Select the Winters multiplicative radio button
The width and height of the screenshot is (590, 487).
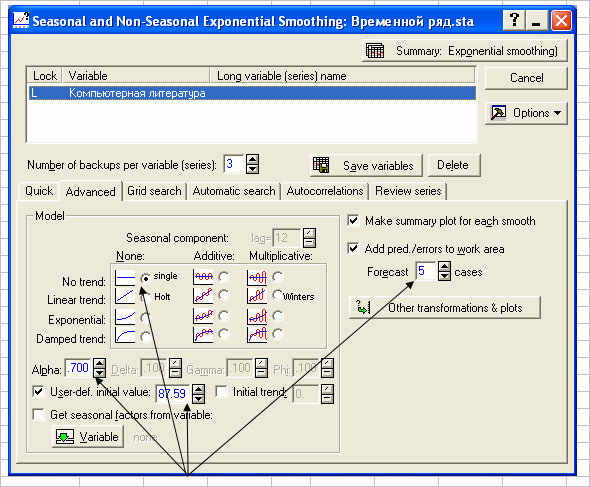278,295
